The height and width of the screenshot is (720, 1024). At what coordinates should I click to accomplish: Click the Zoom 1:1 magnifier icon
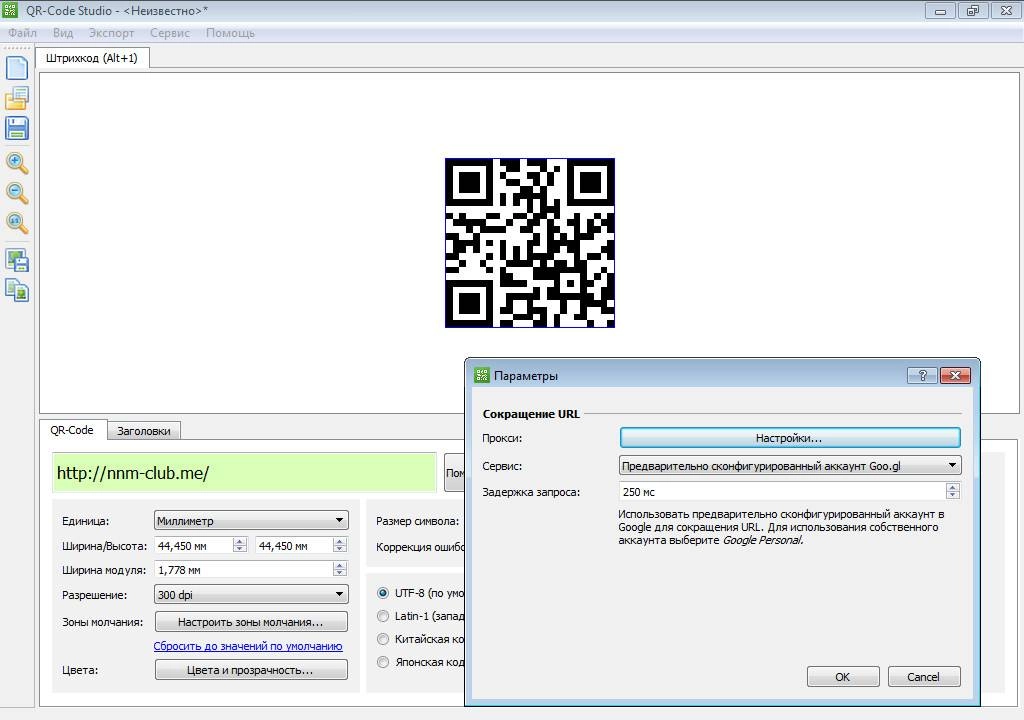pyautogui.click(x=17, y=223)
